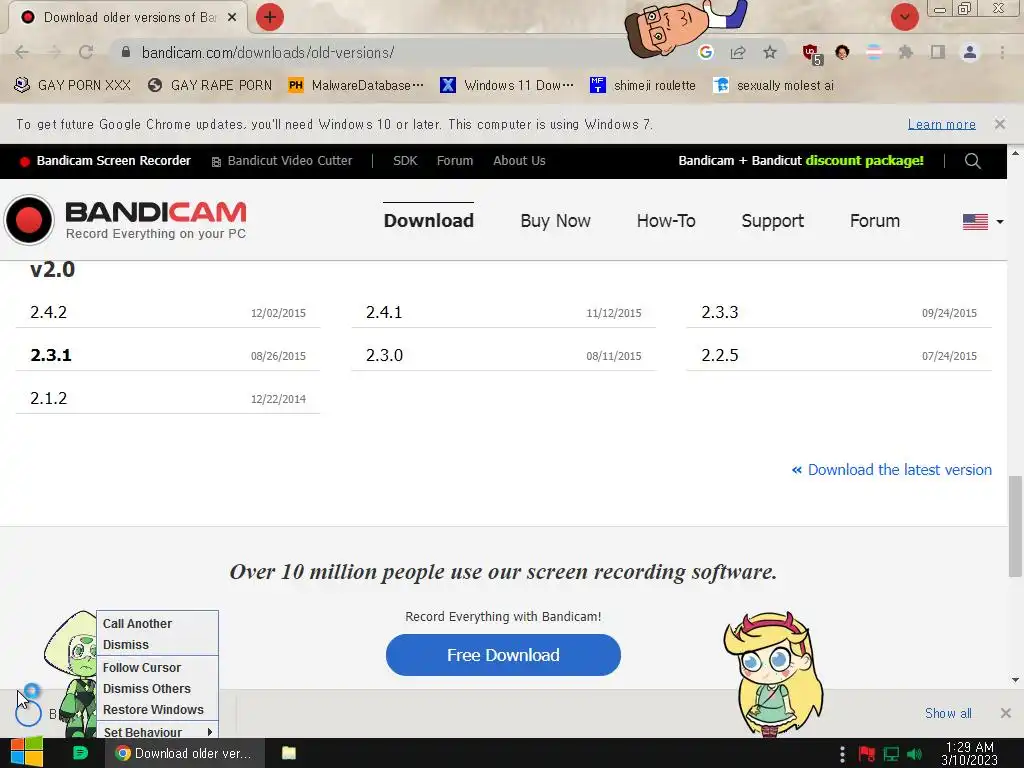Viewport: 1024px width, 768px height.
Task: Open the Extensions puzzle piece menu
Action: coord(906,52)
